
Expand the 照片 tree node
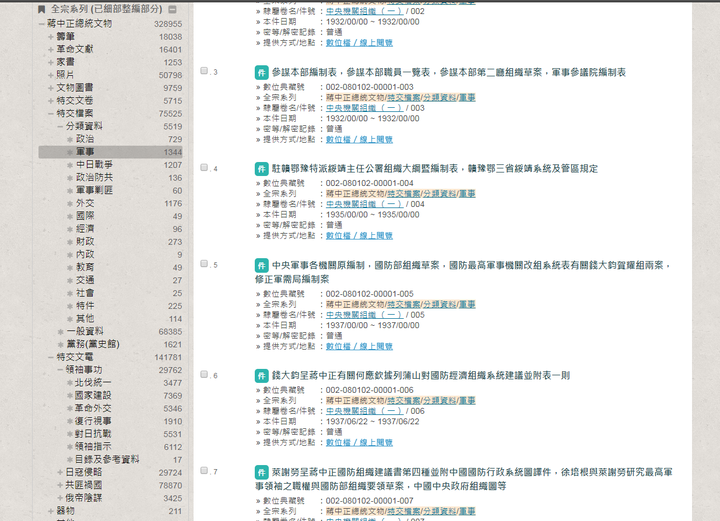click(51, 75)
